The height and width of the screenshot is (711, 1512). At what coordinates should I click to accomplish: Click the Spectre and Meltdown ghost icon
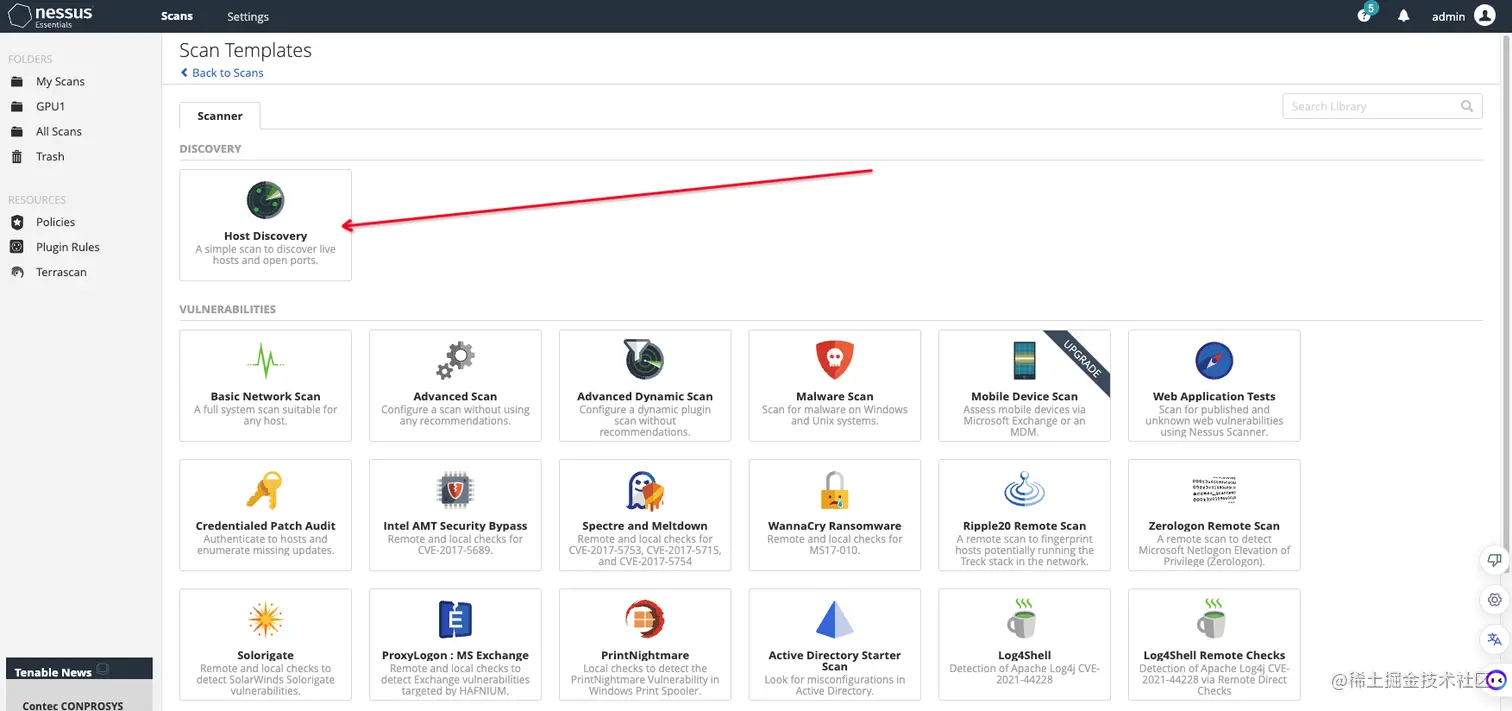(x=645, y=491)
